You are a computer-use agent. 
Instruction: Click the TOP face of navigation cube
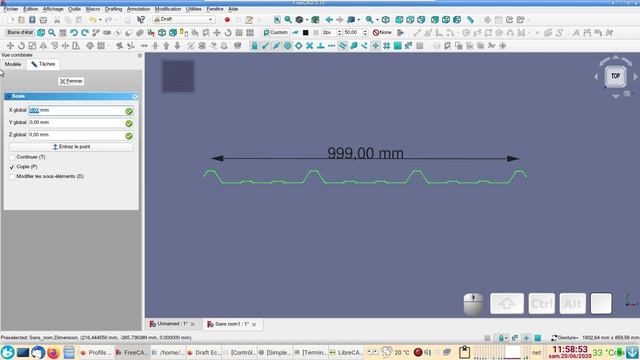[615, 76]
